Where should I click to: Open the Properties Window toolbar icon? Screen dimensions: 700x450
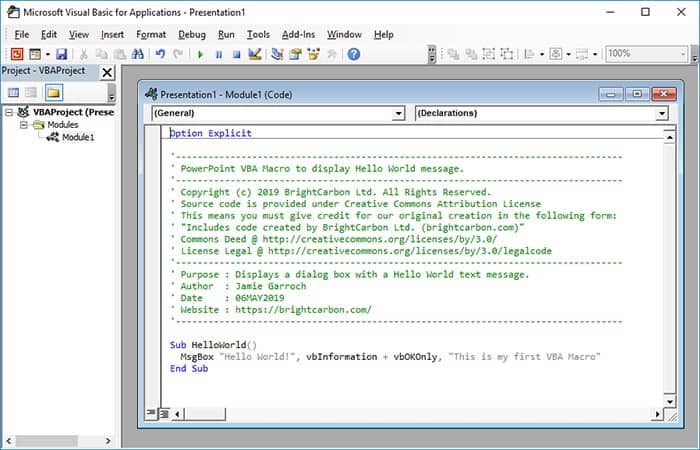coord(295,54)
